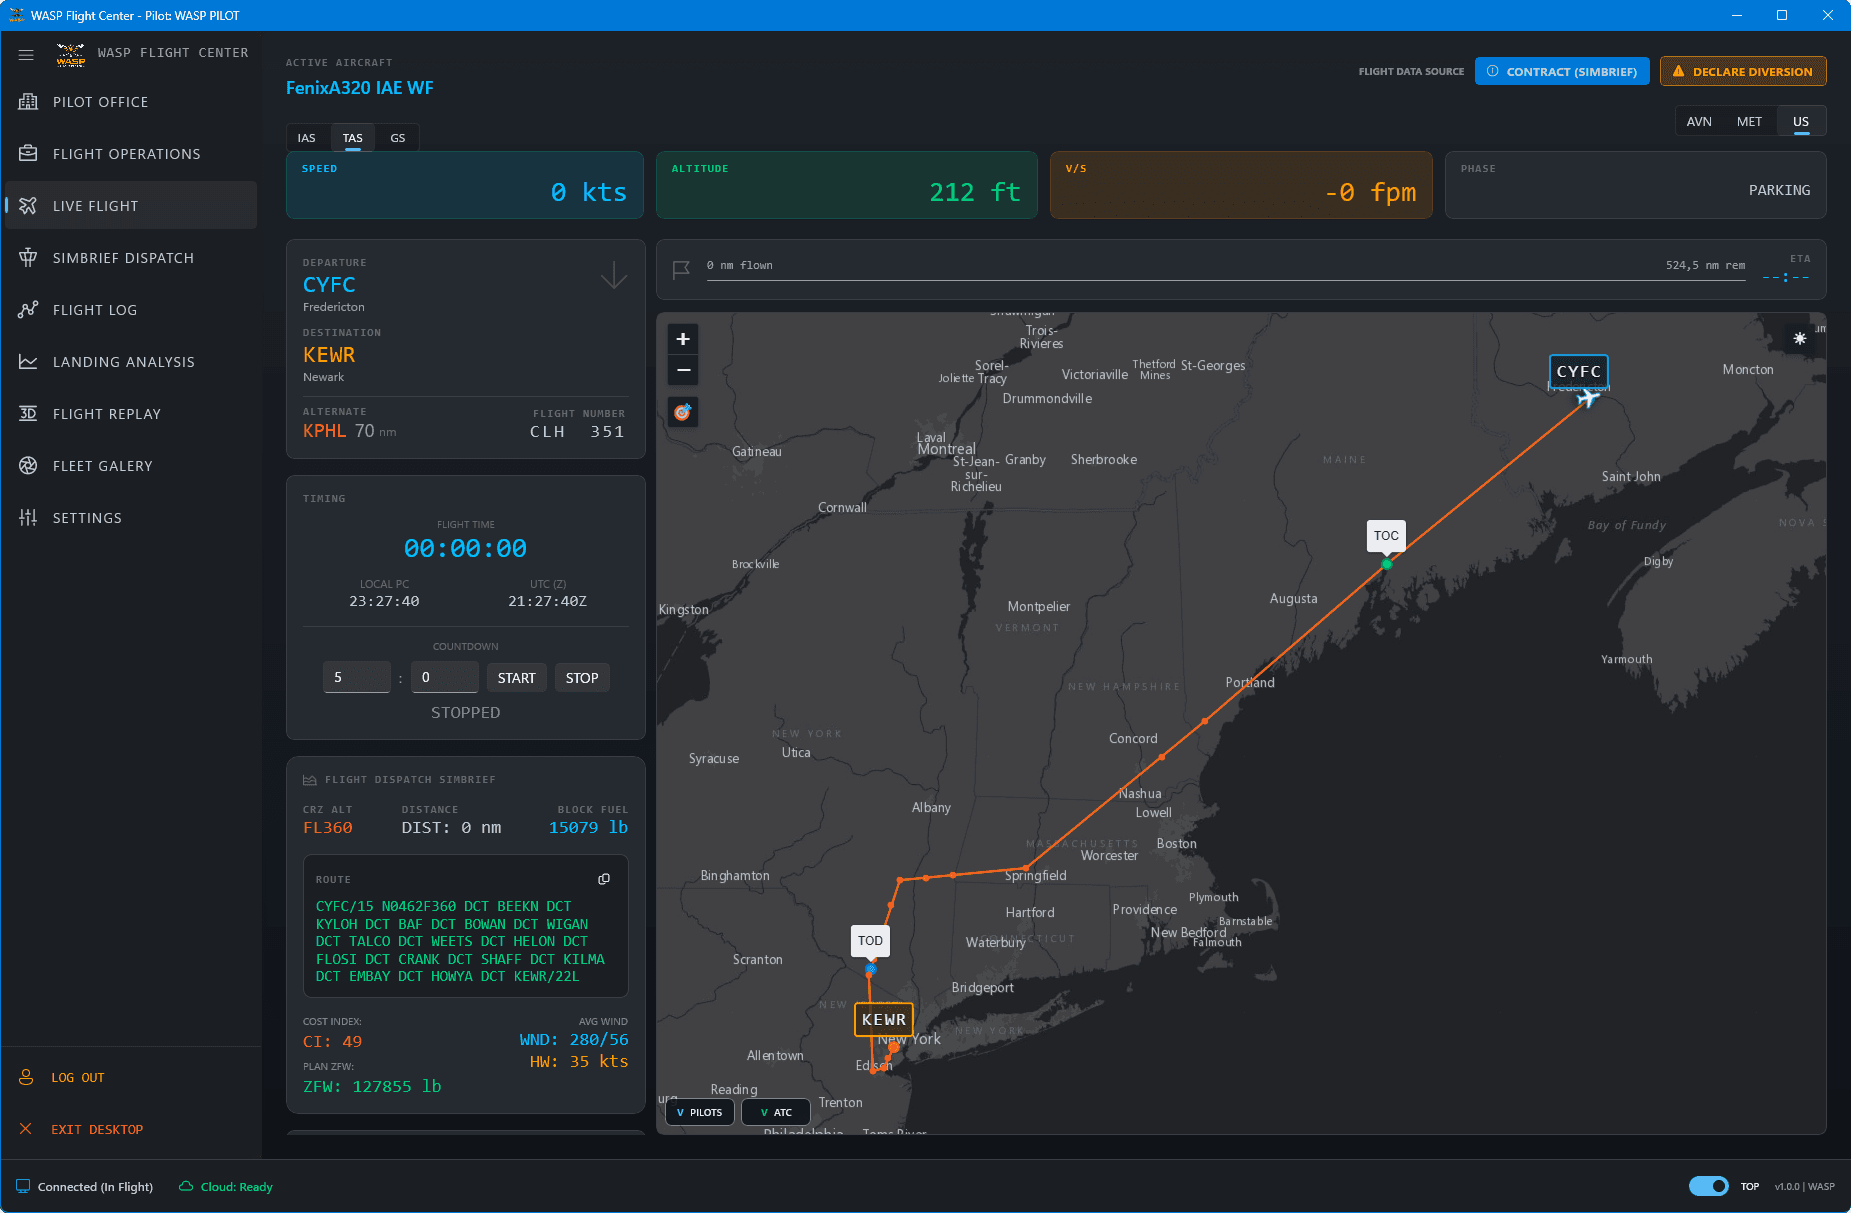This screenshot has width=1851, height=1213.
Task: Select the AVN units option
Action: pos(1699,122)
